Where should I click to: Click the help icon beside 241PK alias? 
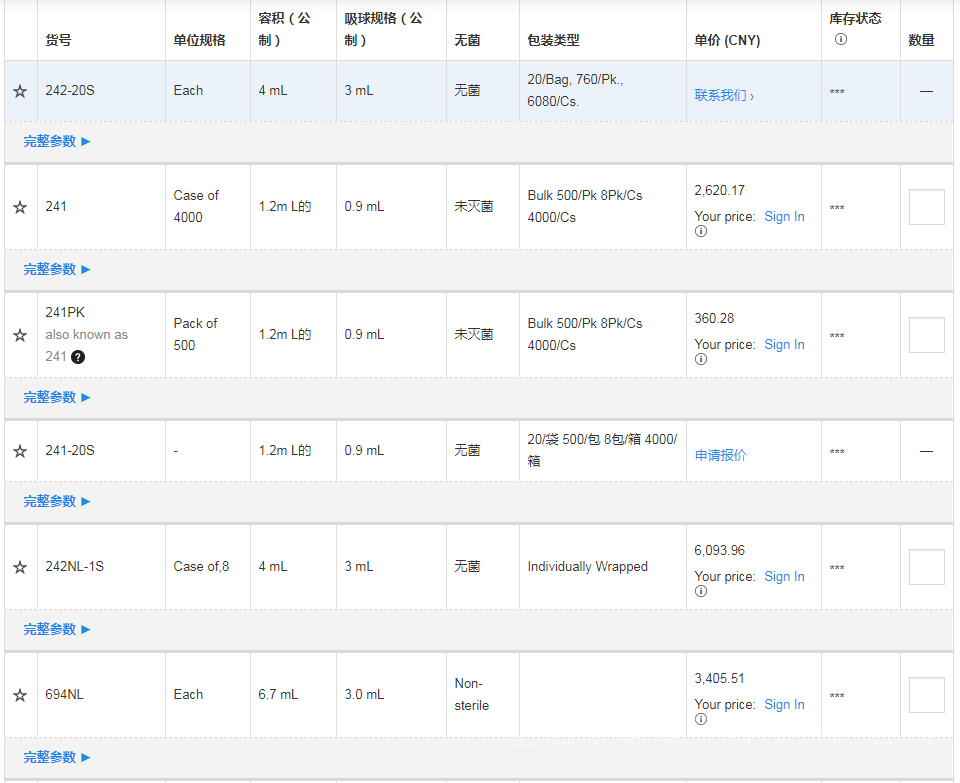(78, 357)
